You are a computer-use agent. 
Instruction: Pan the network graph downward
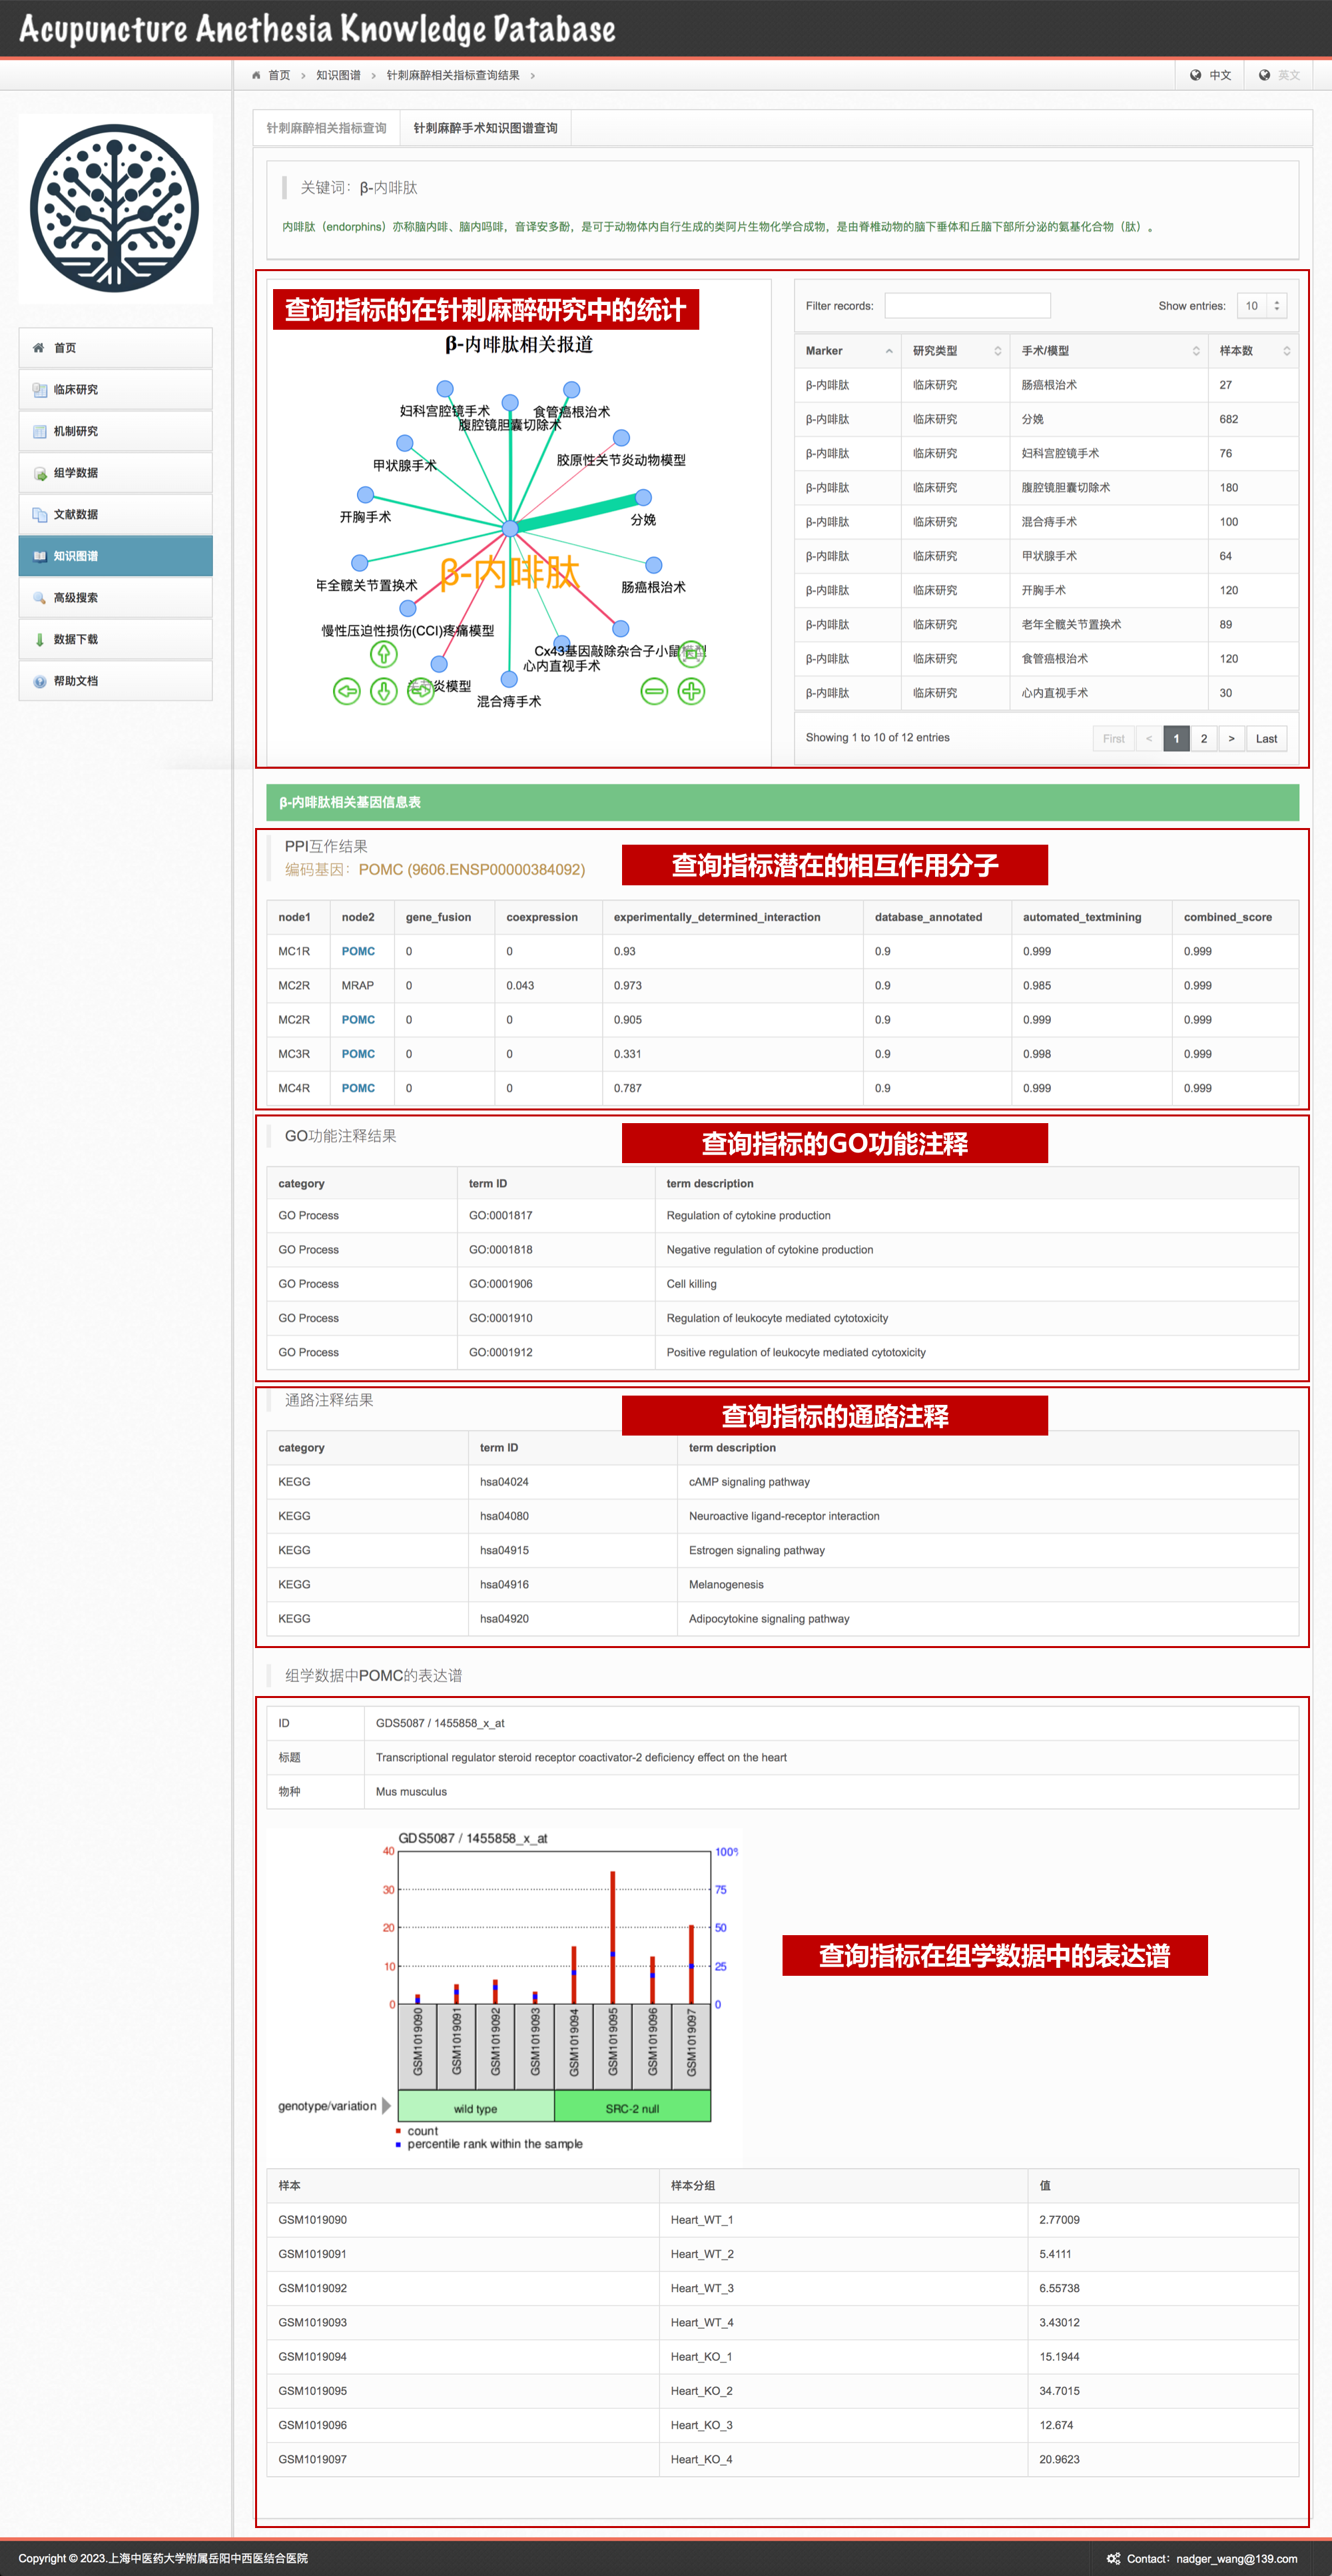point(384,691)
